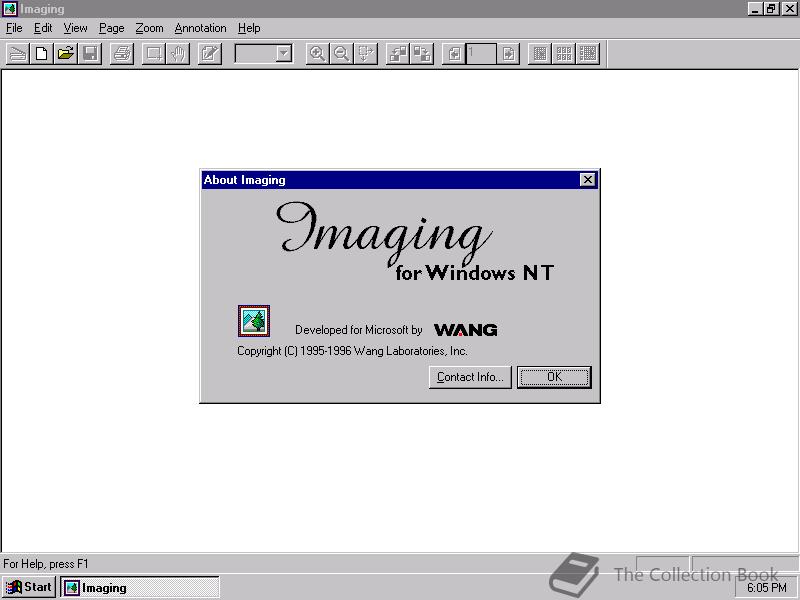Minimize the Imaging window
This screenshot has width=800, height=600.
click(x=755, y=9)
